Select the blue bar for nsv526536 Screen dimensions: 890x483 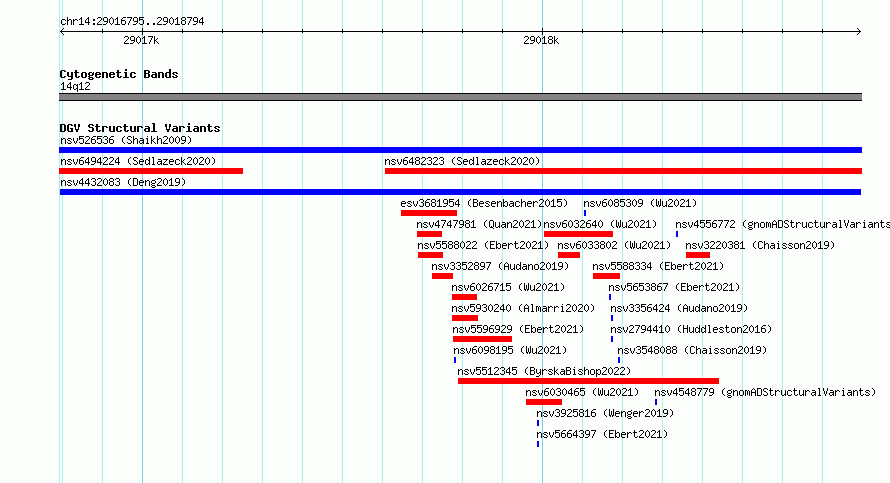pos(460,150)
